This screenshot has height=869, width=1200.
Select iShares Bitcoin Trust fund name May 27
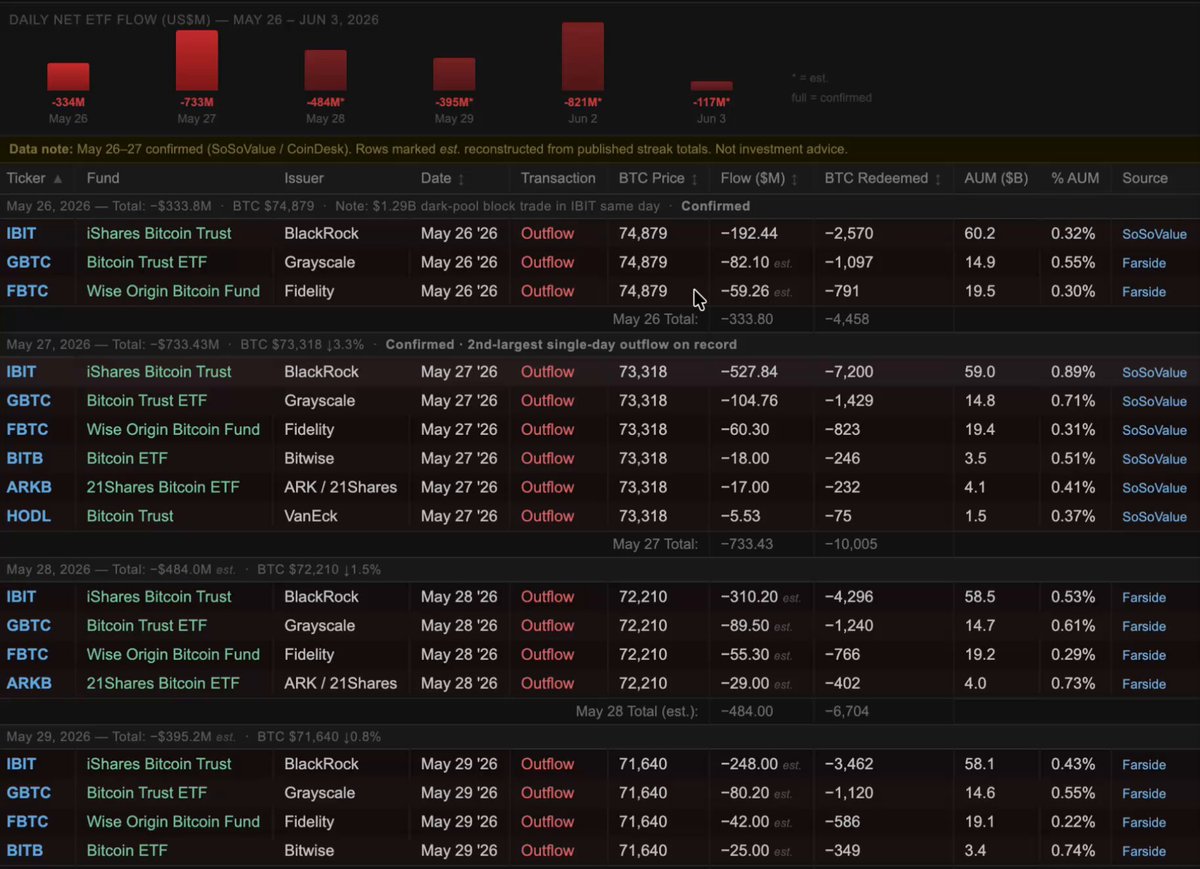(159, 371)
